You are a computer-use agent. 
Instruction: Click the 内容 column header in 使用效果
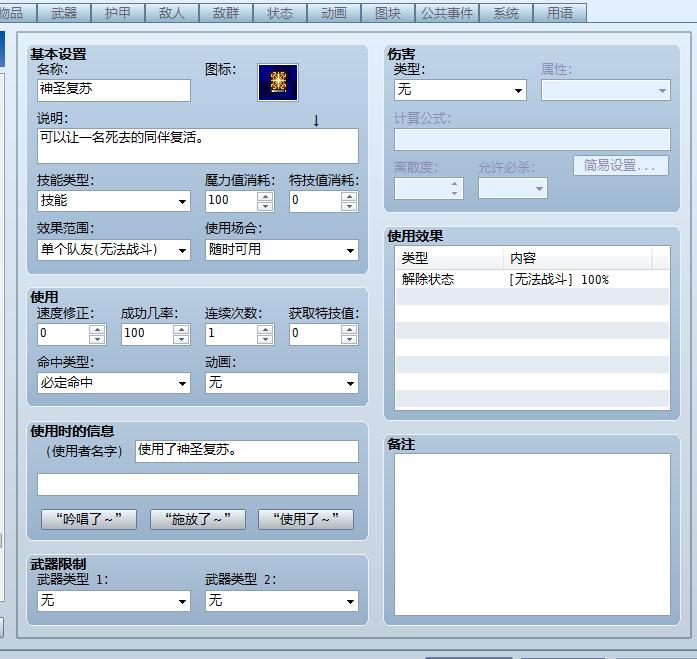tap(578, 258)
